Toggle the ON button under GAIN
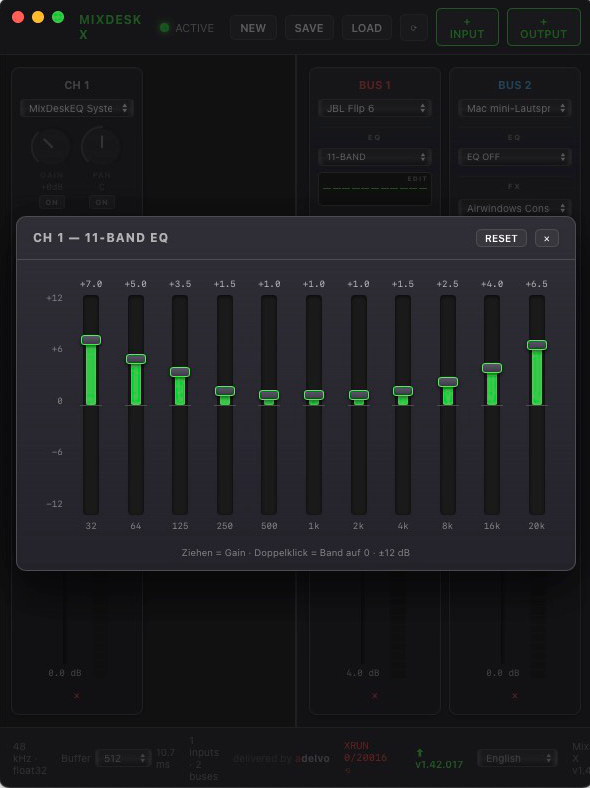 (x=52, y=202)
